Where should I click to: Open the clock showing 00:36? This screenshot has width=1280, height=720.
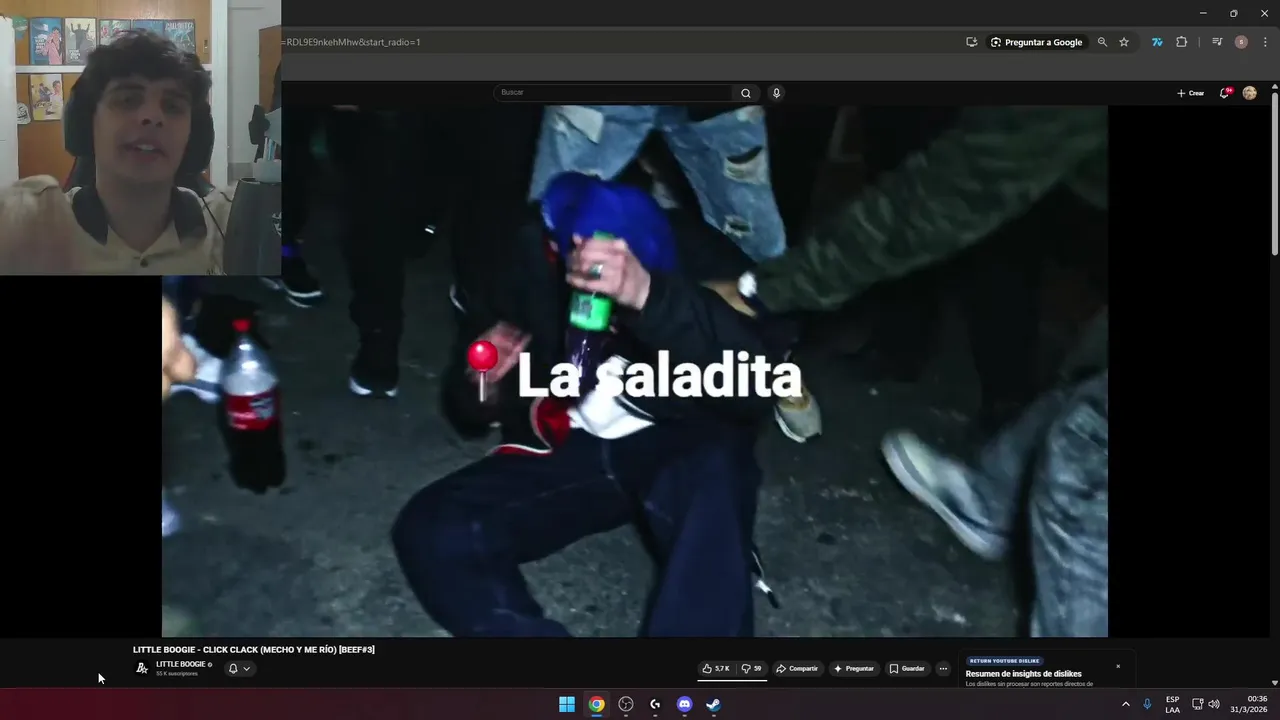1249,704
